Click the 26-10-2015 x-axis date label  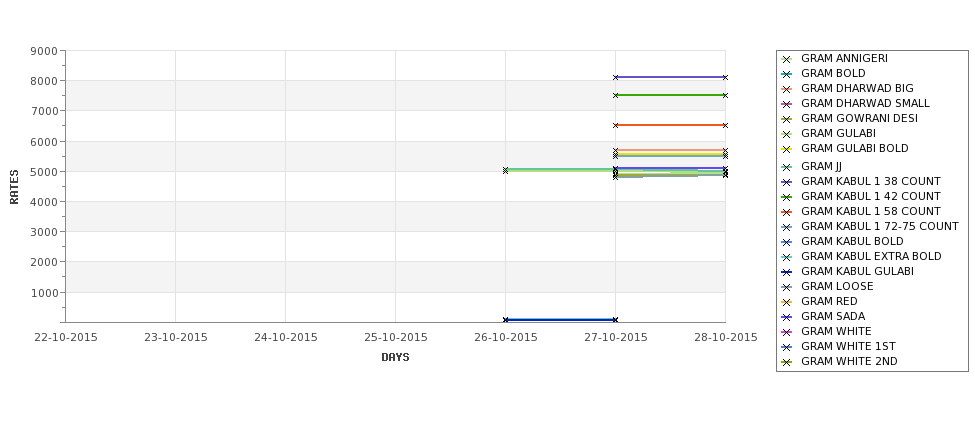506,338
